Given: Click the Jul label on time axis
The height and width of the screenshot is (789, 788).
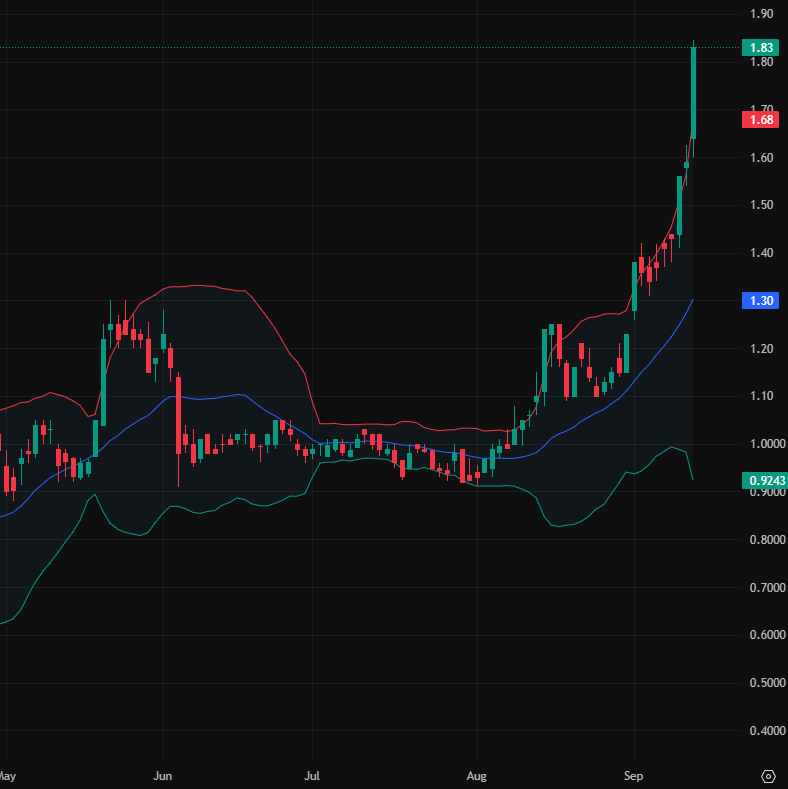Looking at the screenshot, I should [x=312, y=776].
